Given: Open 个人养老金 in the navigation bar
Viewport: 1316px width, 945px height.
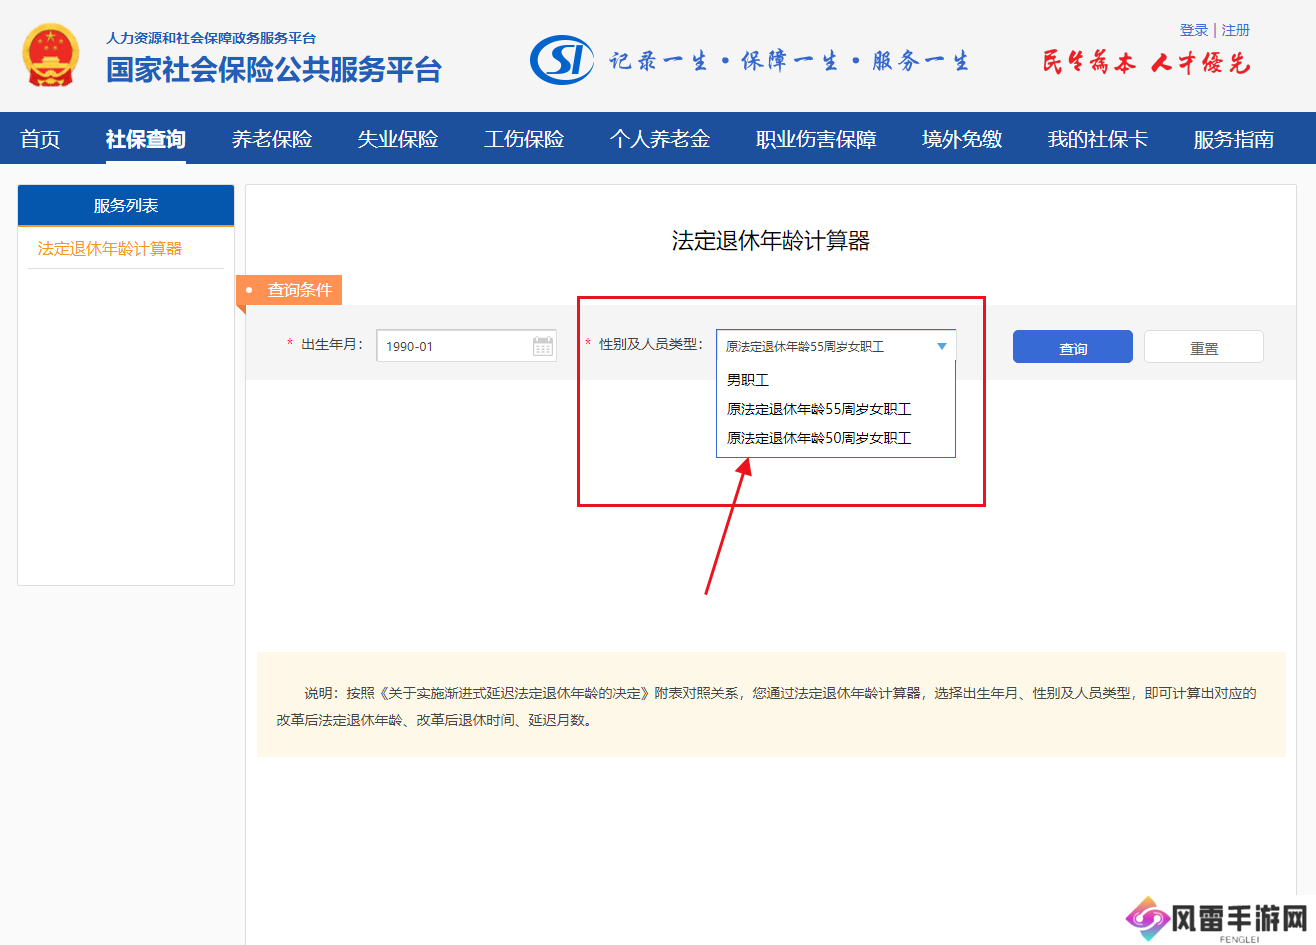Looking at the screenshot, I should coord(660,139).
